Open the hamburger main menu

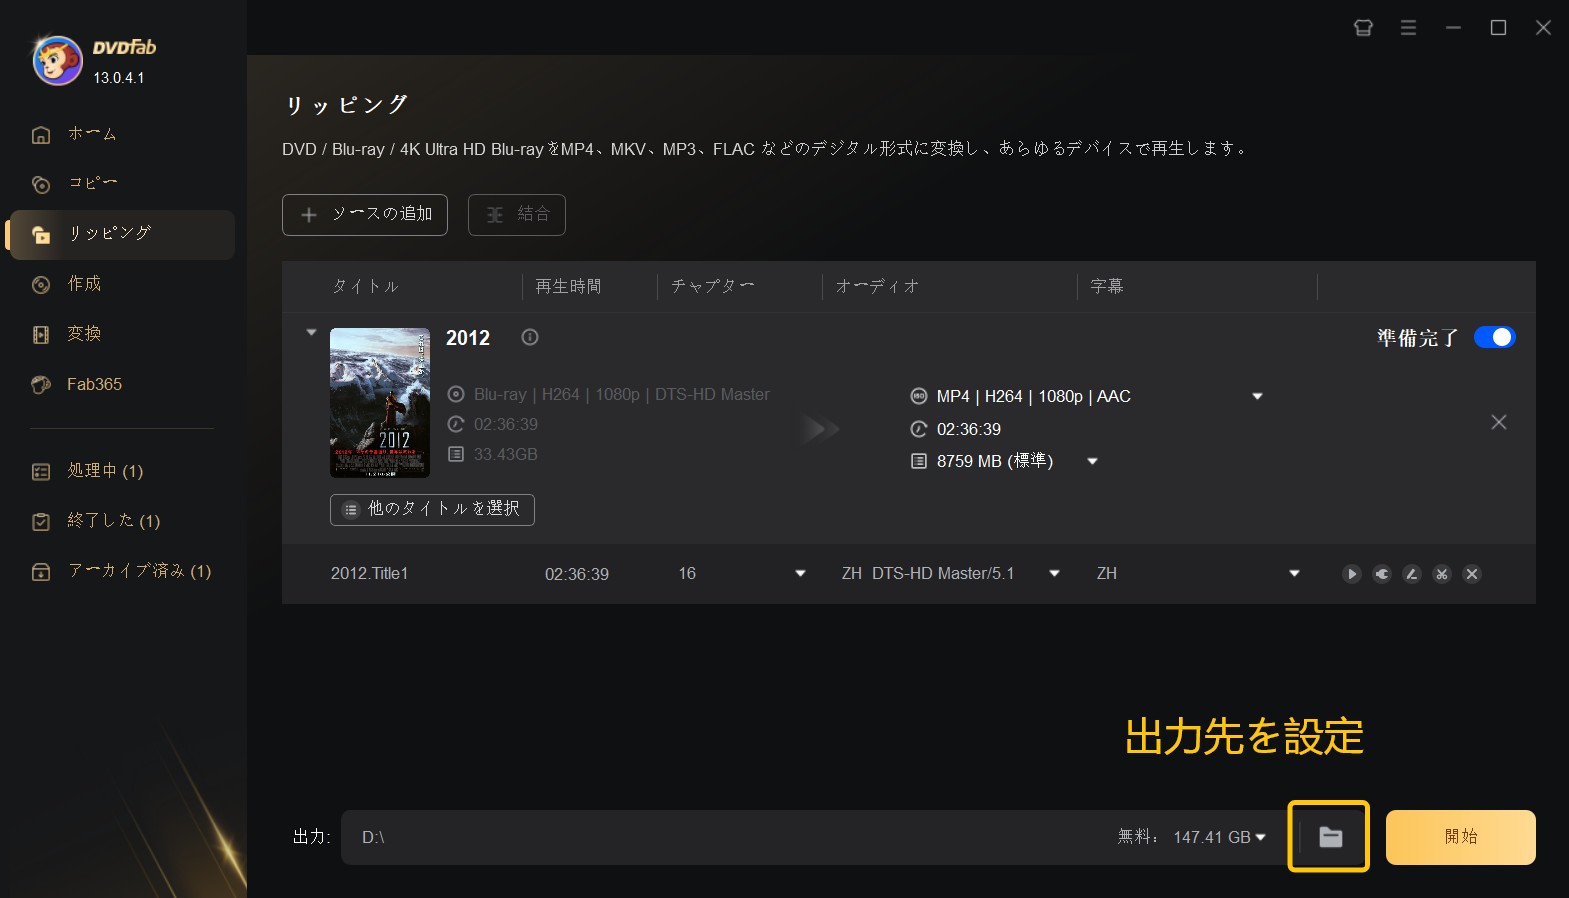(x=1408, y=28)
